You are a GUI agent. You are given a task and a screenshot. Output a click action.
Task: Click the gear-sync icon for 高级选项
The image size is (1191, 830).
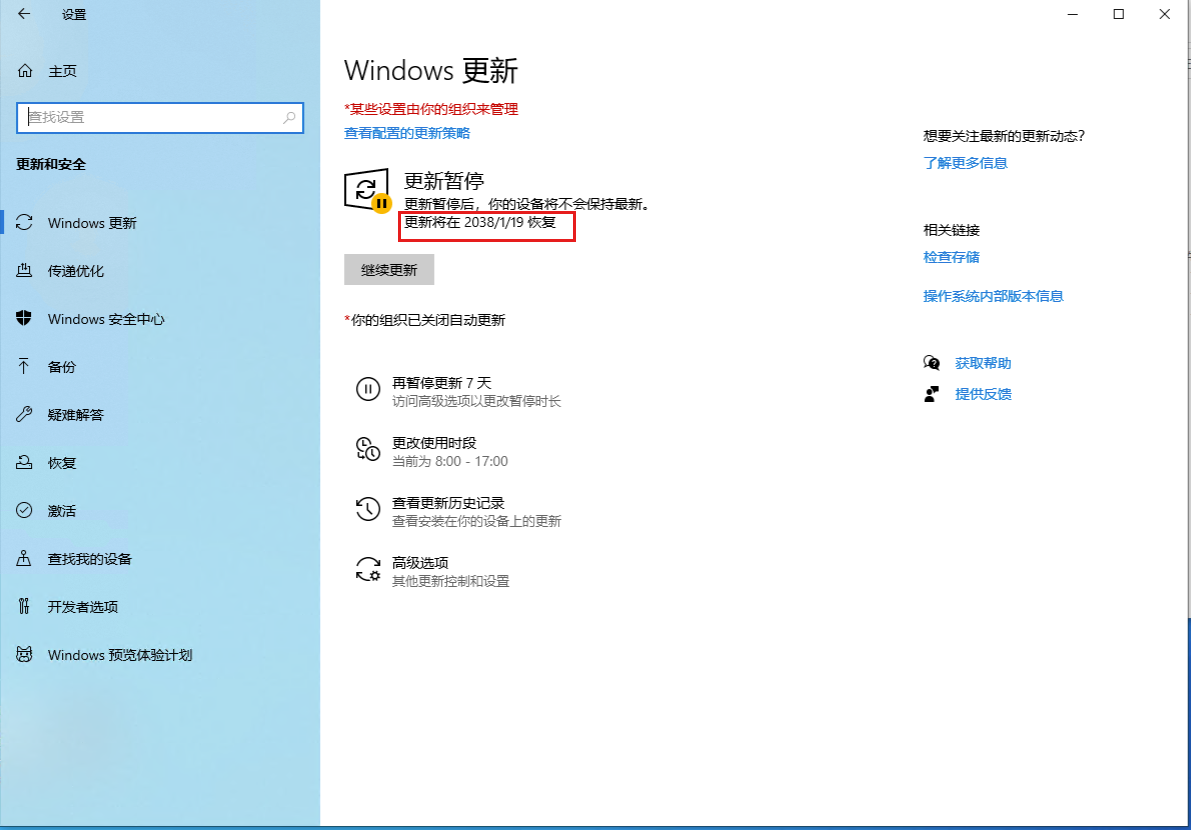tap(368, 569)
